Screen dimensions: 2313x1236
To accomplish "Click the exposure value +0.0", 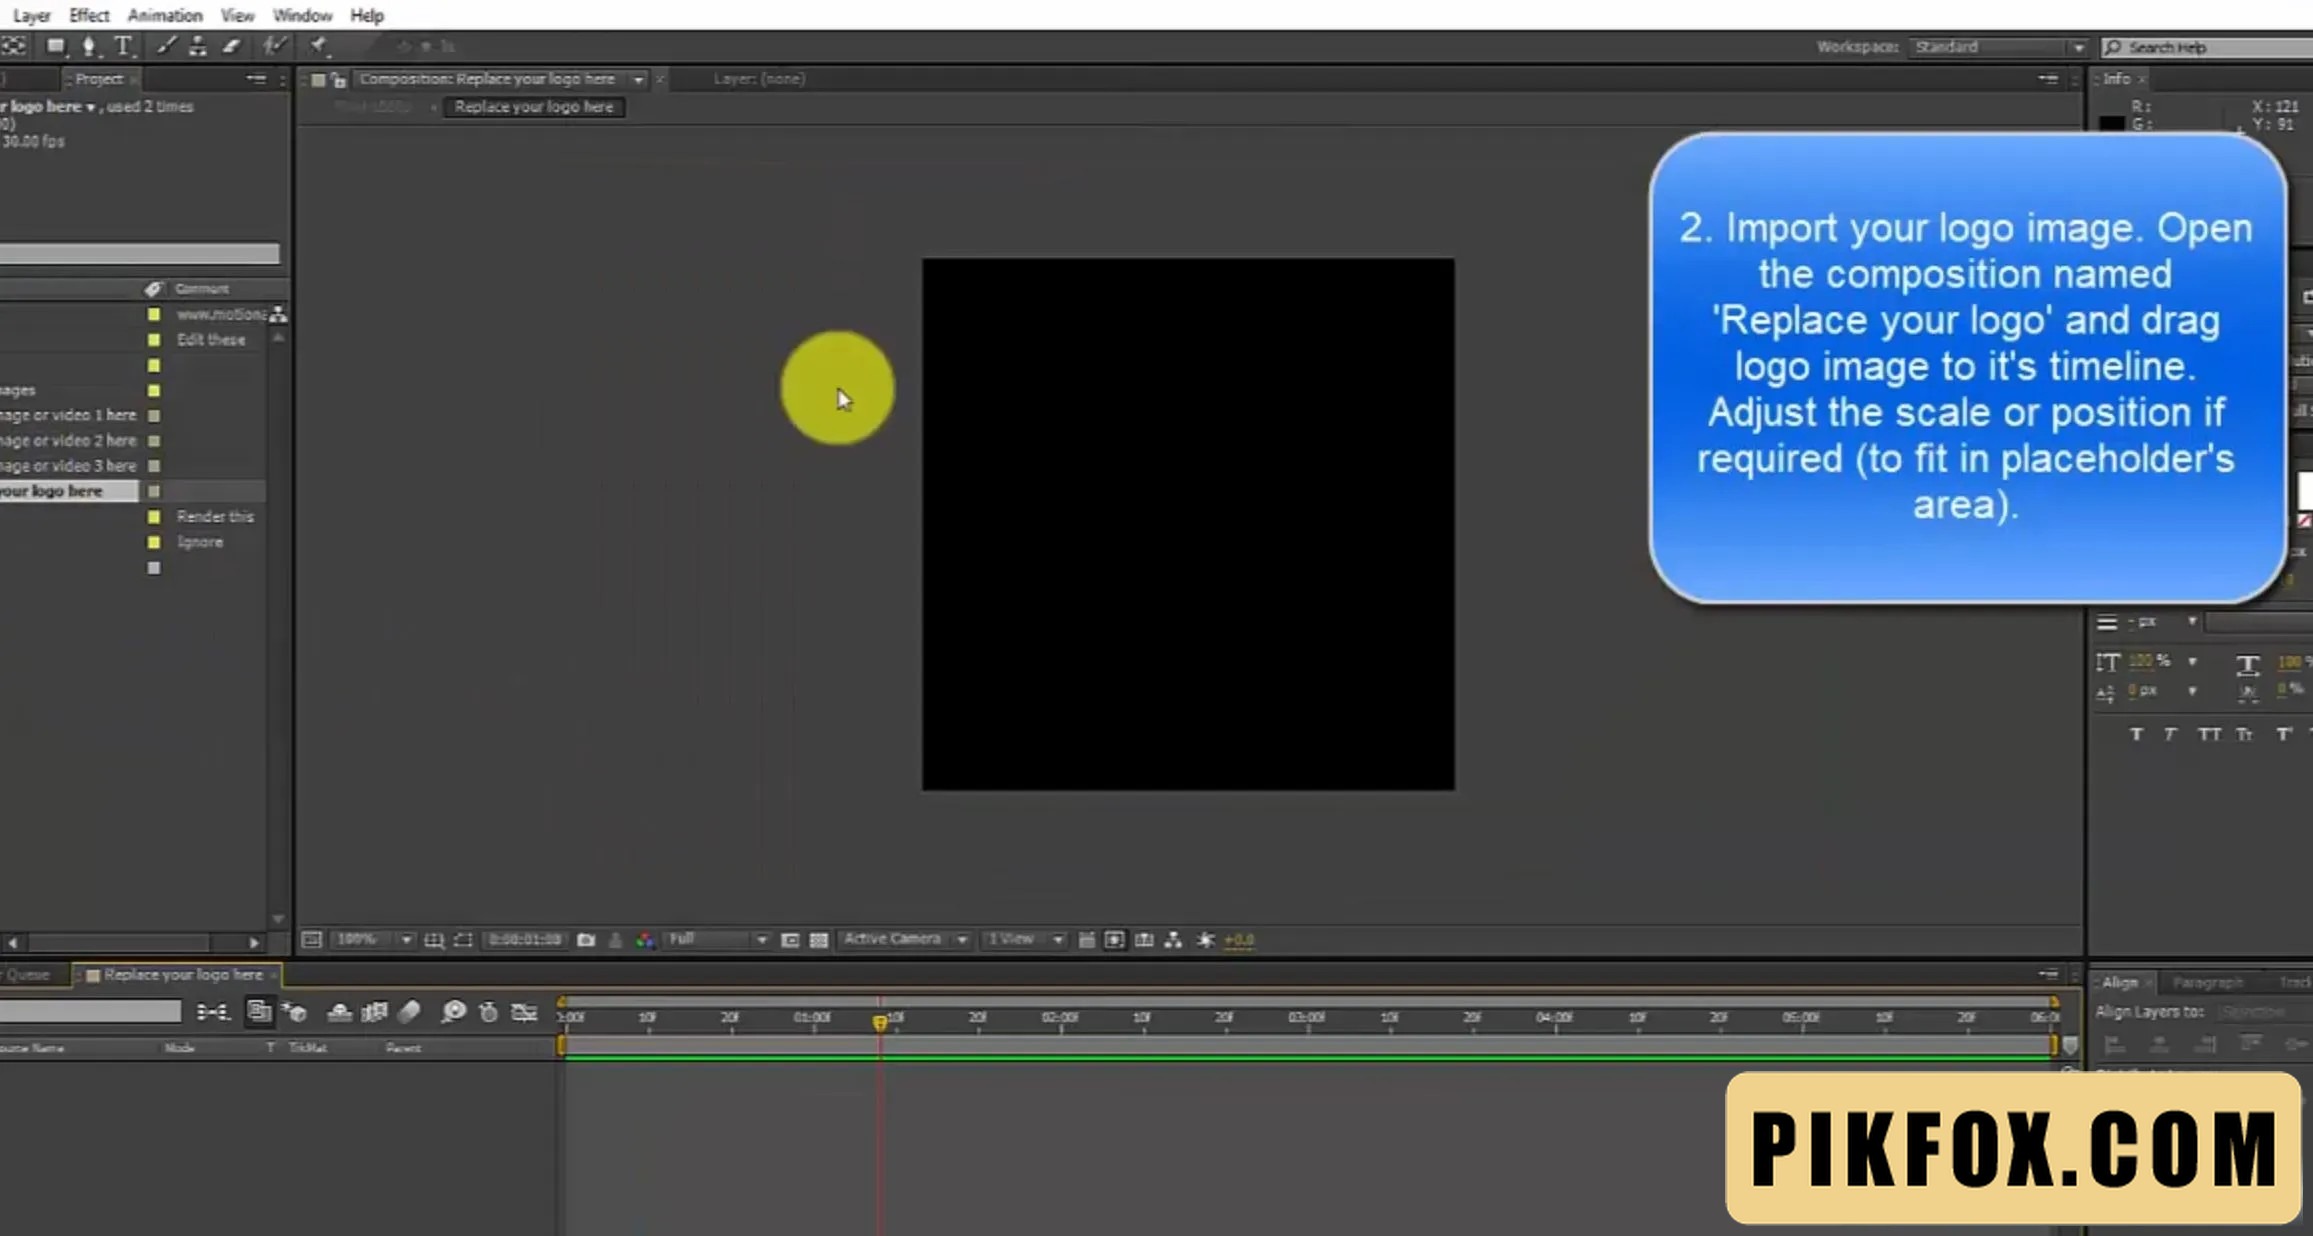I will [1239, 940].
